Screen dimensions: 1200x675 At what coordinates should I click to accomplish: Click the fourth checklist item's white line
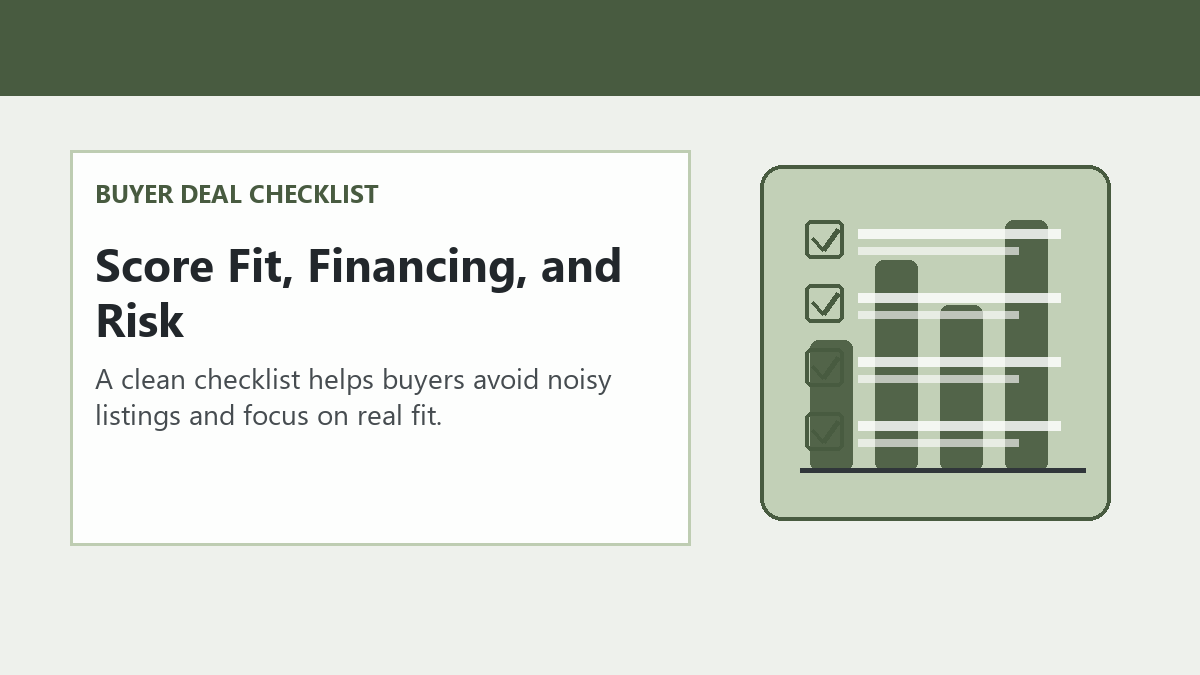pos(959,426)
